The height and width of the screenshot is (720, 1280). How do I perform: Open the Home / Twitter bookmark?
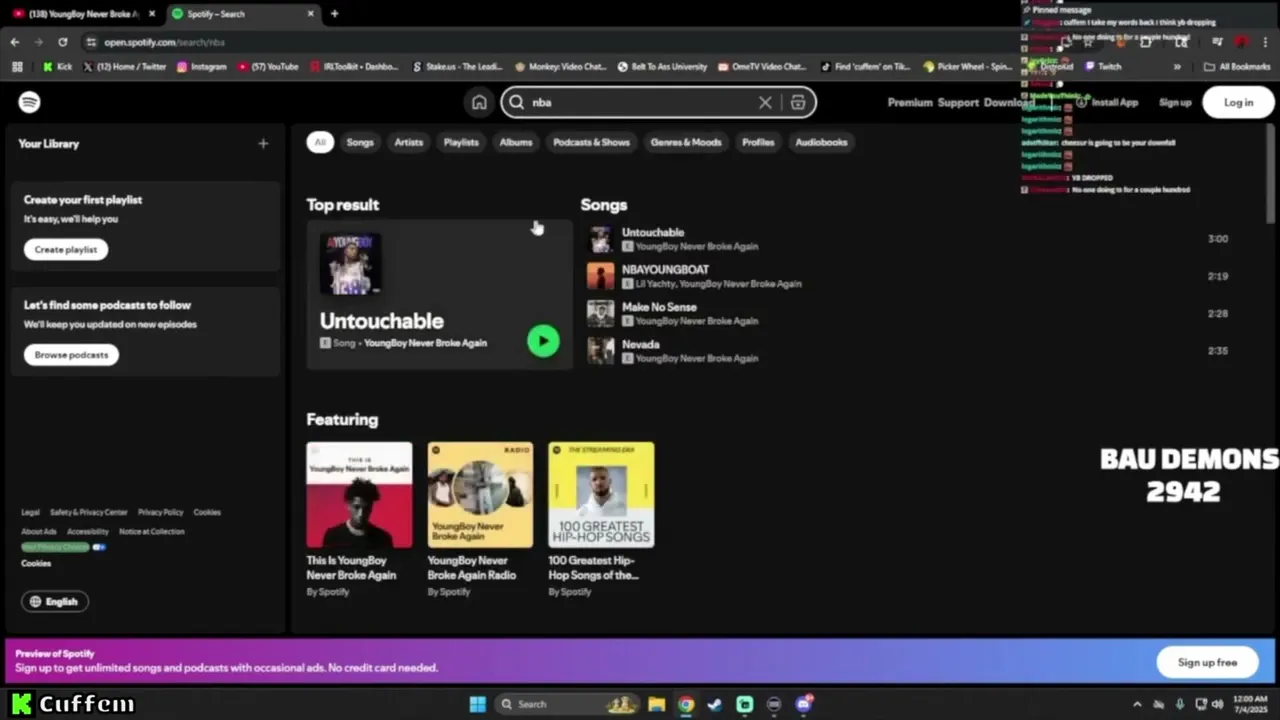point(124,67)
